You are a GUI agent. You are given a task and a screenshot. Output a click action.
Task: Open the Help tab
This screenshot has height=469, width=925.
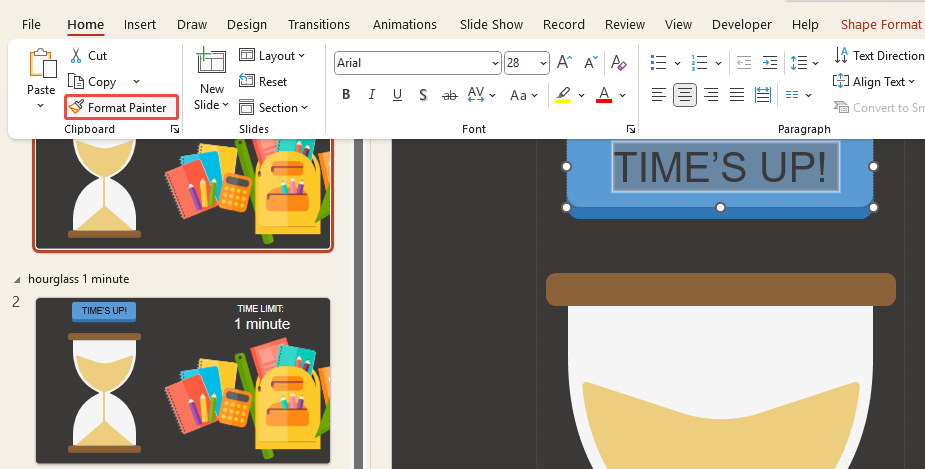tap(805, 24)
